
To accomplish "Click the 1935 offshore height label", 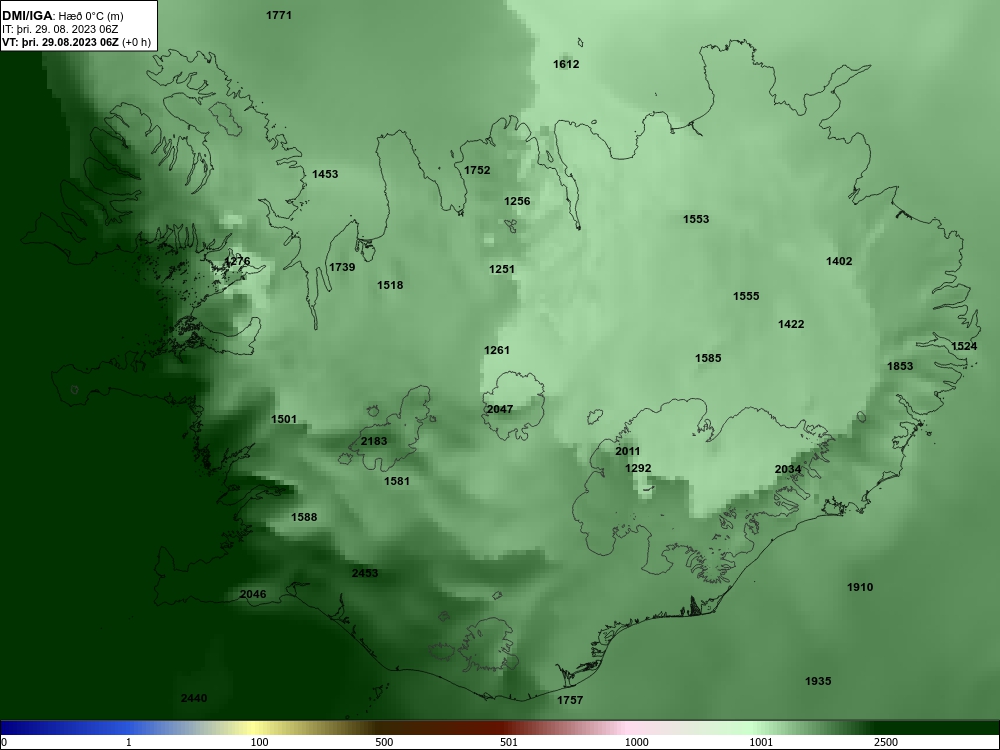I will pos(818,681).
